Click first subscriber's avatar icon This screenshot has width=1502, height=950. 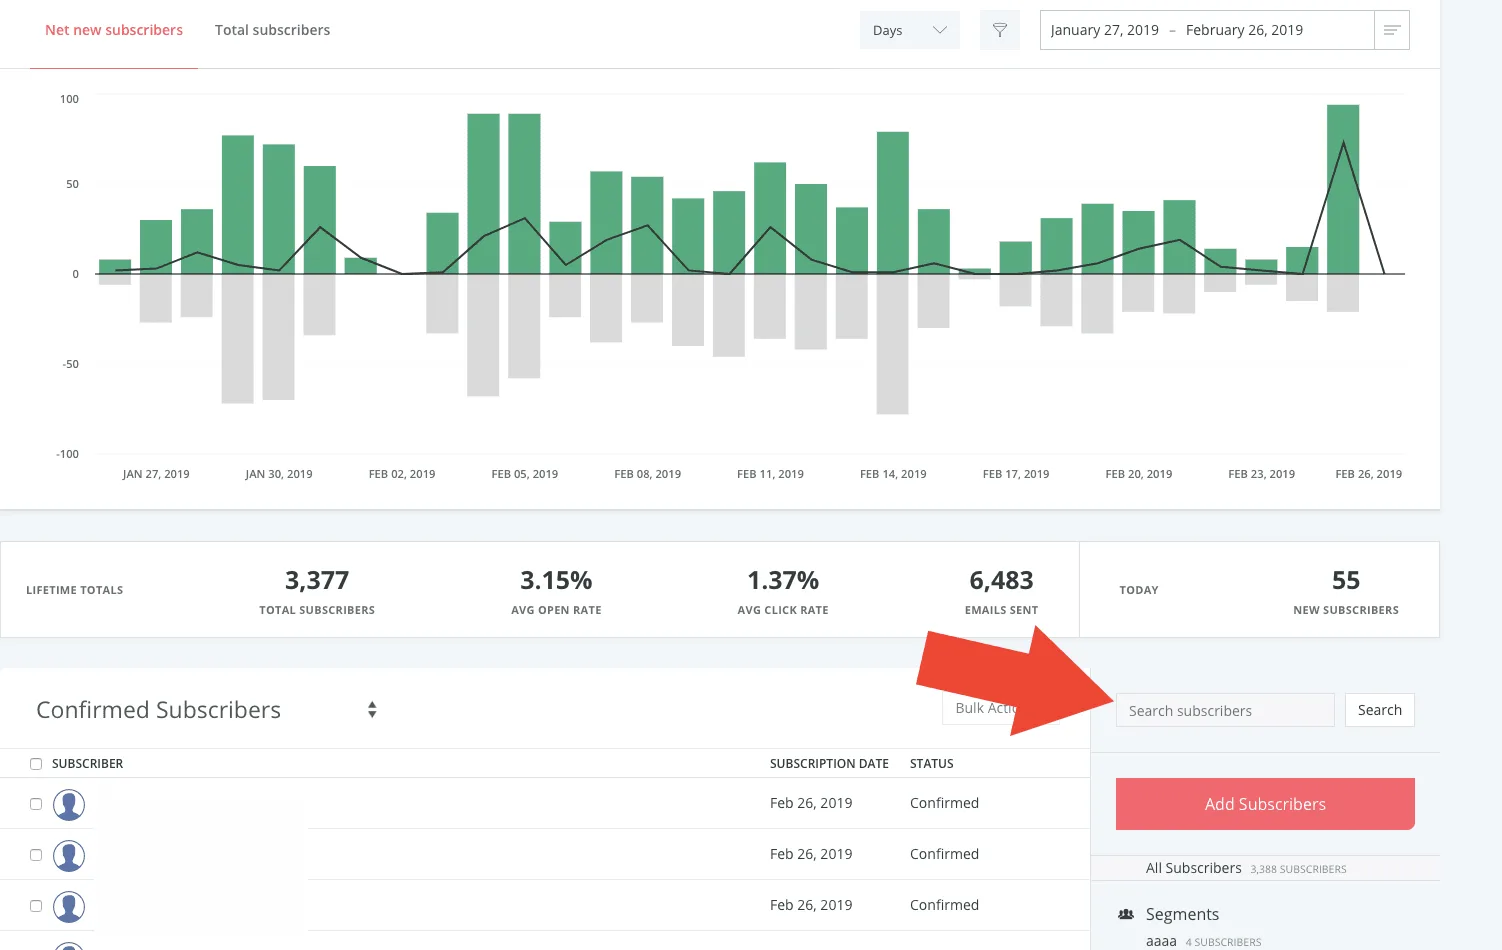(69, 804)
